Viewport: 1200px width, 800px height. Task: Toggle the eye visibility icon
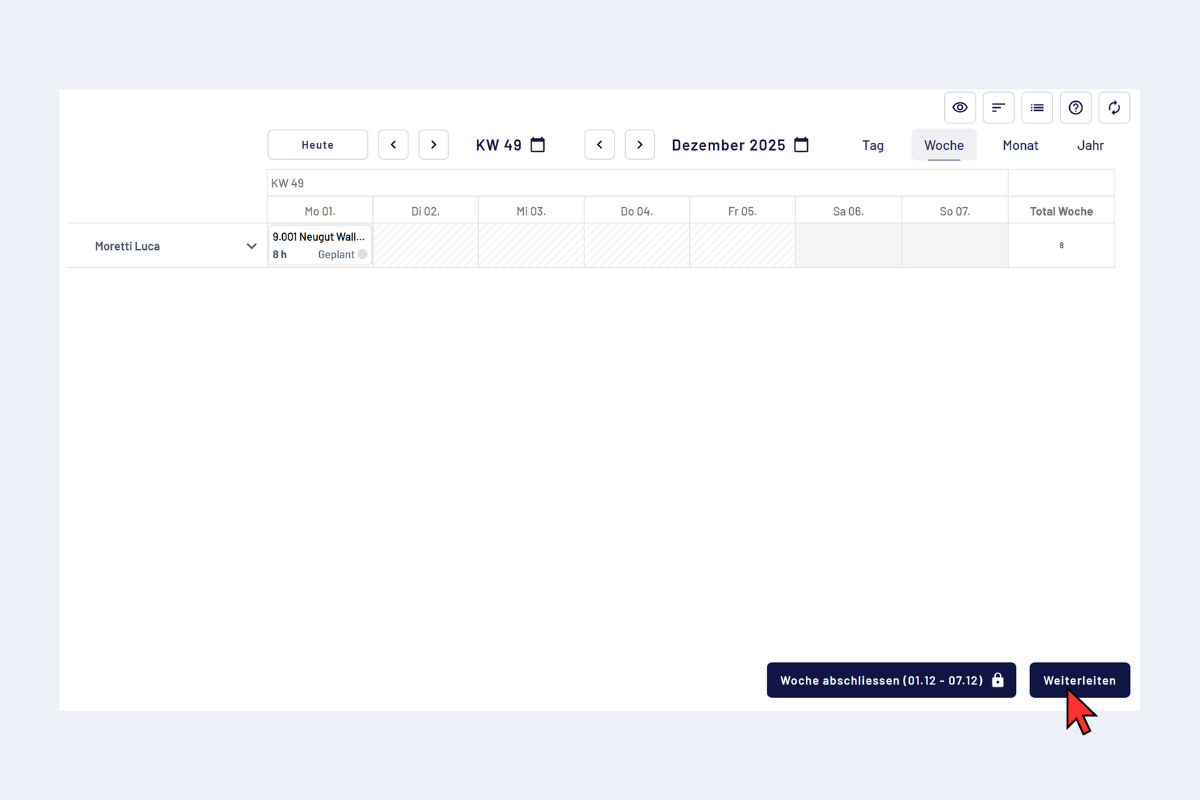960,108
